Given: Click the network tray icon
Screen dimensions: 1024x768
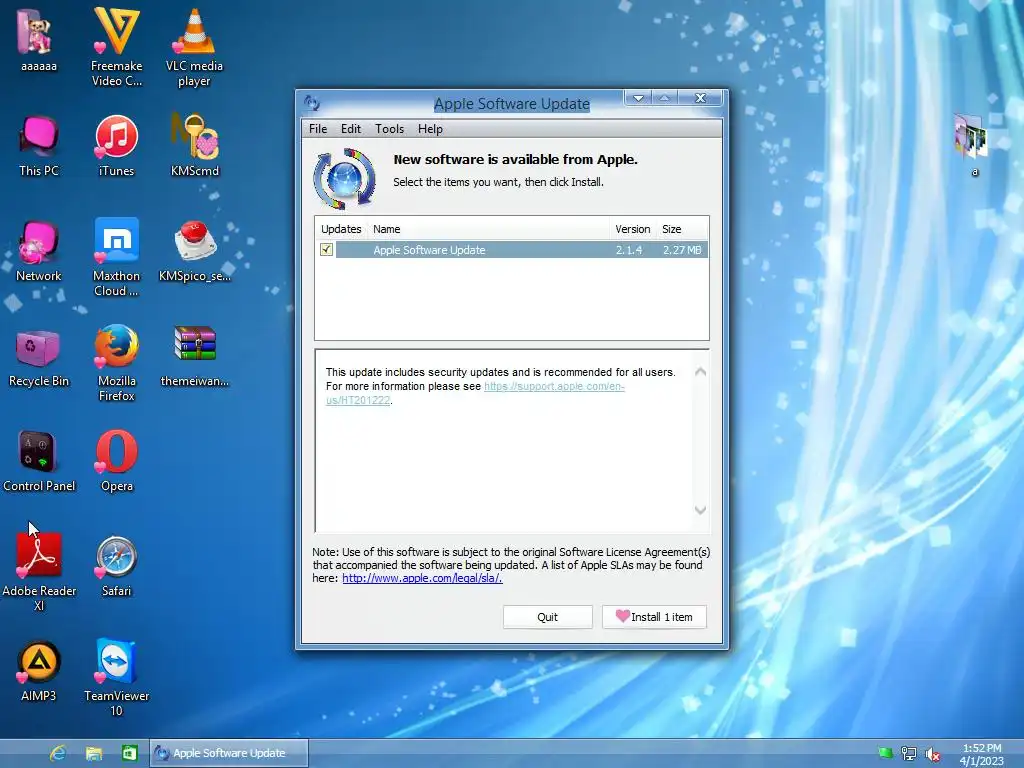Looking at the screenshot, I should tap(908, 754).
